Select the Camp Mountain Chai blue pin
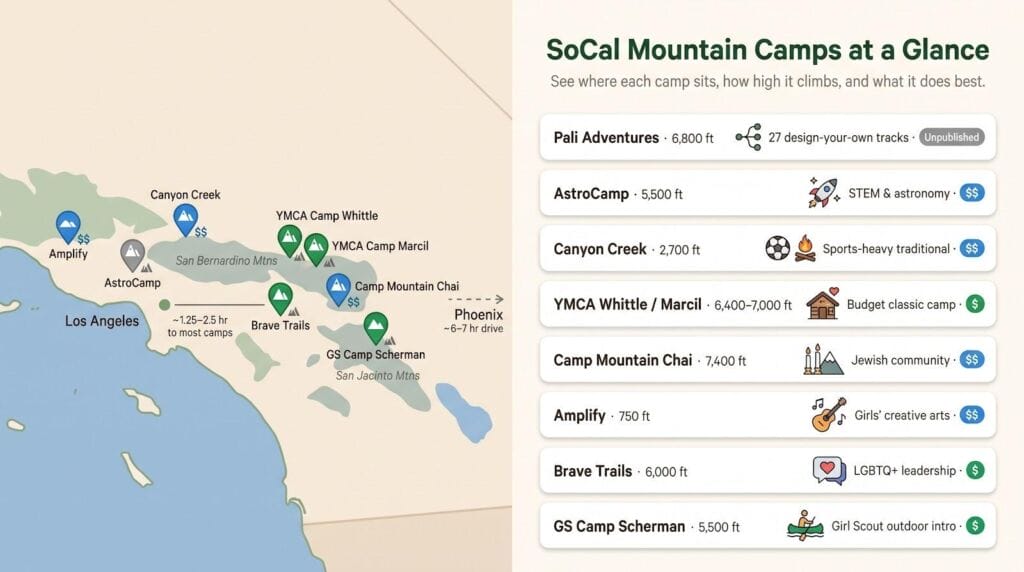The width and height of the screenshot is (1024, 572). click(338, 289)
